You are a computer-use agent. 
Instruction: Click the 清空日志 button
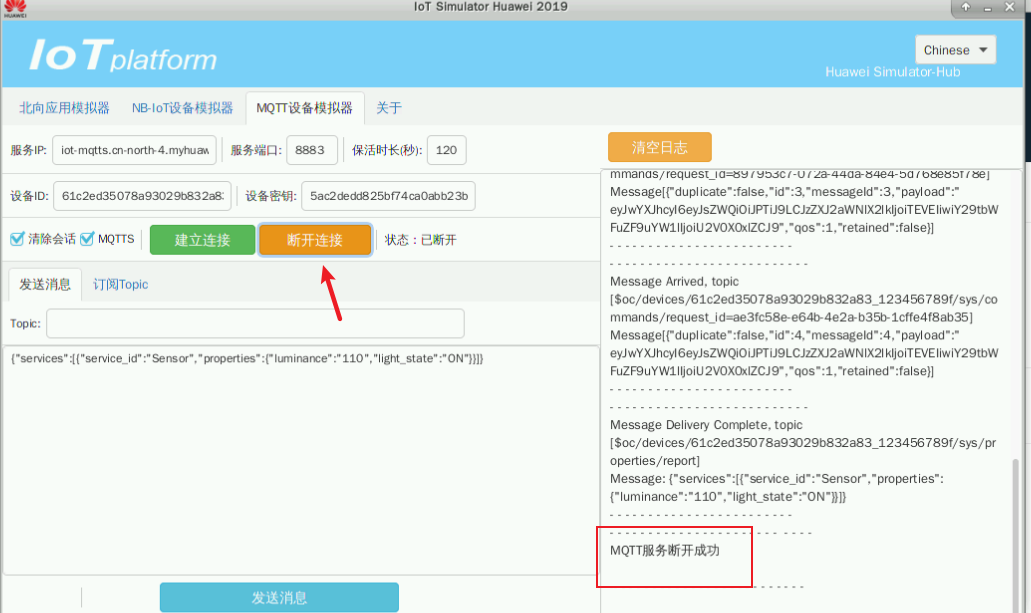[659, 147]
